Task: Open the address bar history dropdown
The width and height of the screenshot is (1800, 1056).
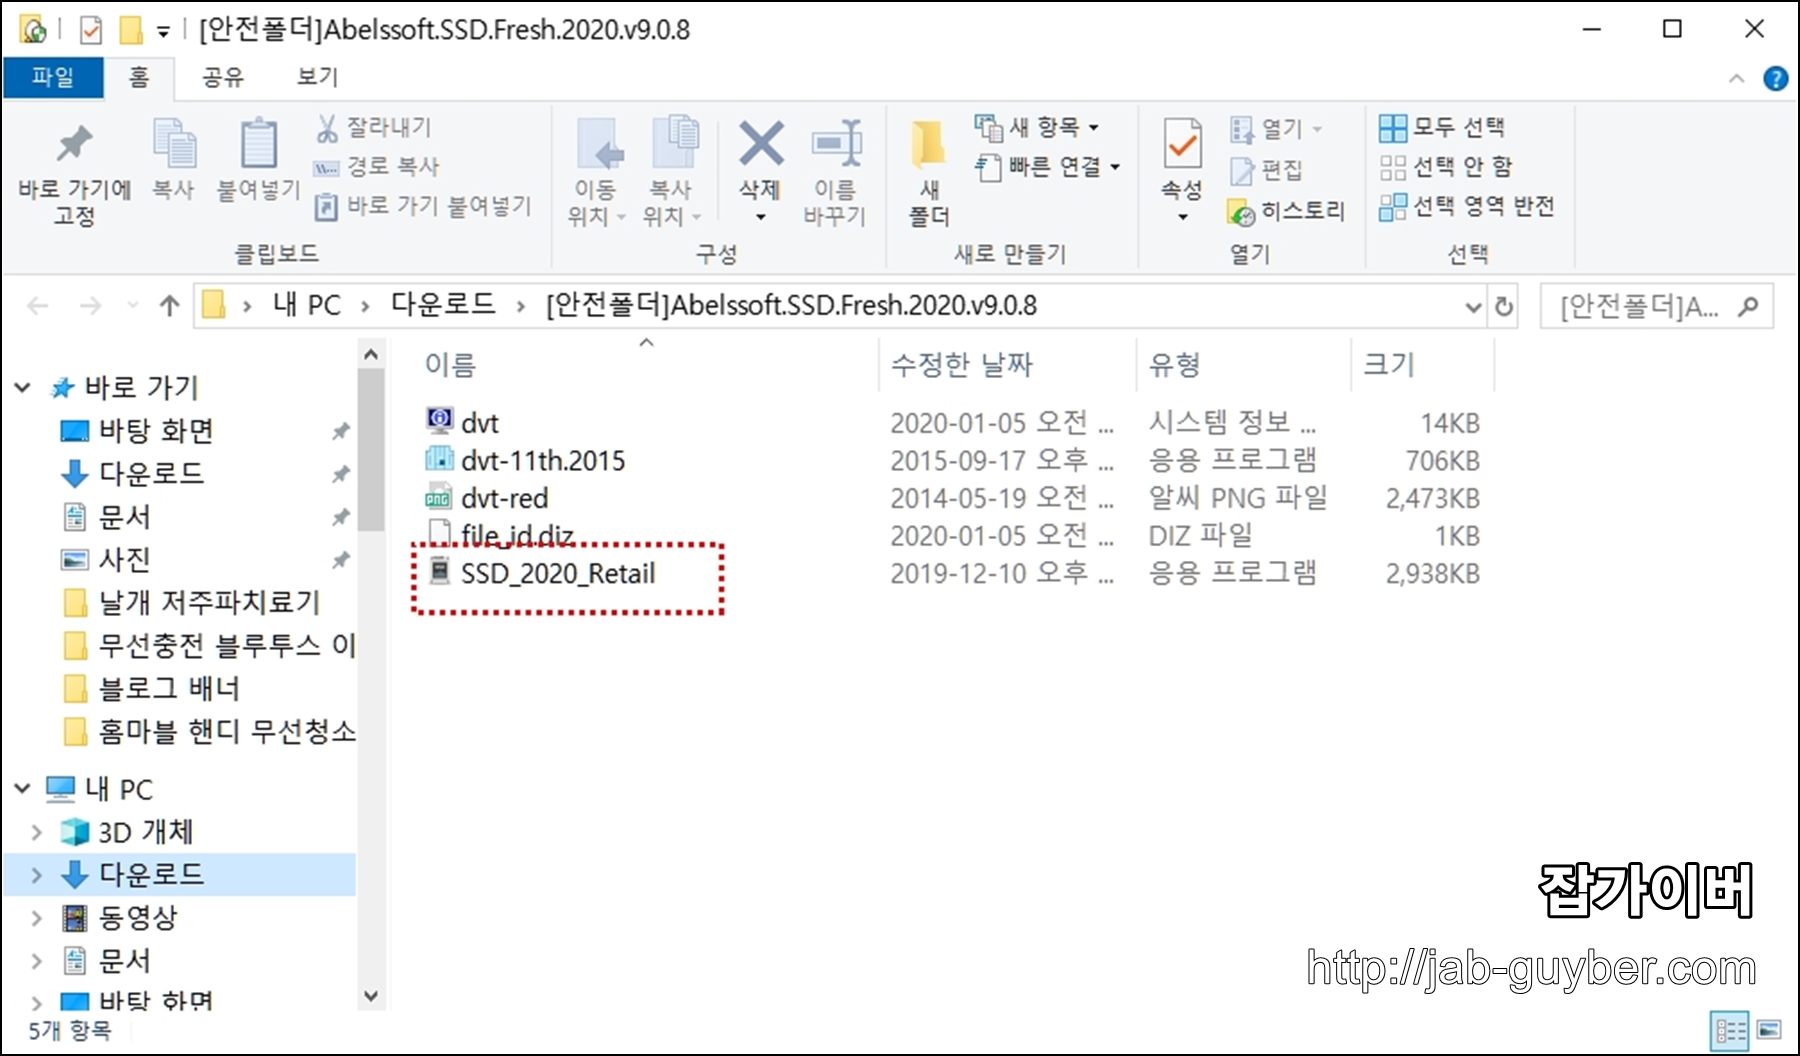Action: 1472,307
